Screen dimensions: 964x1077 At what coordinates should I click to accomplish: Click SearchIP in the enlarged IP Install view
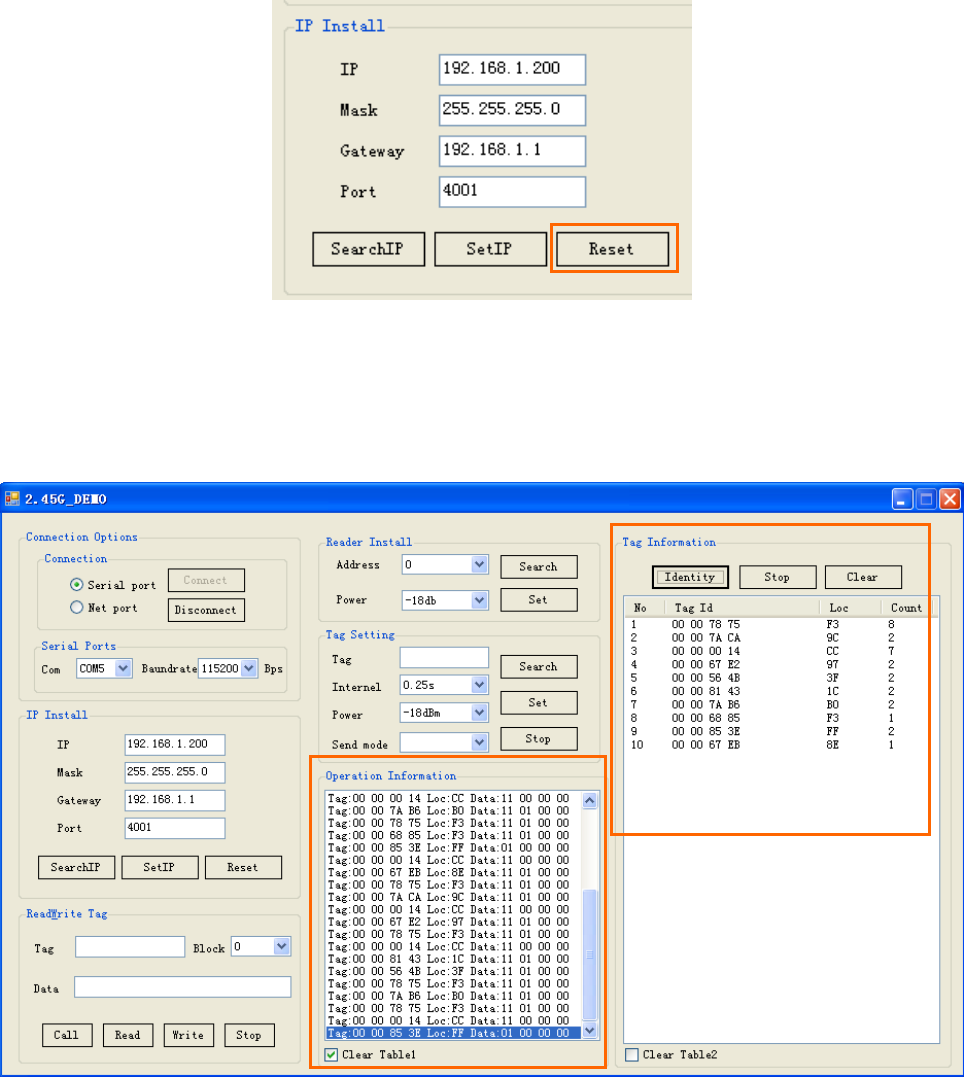click(368, 249)
